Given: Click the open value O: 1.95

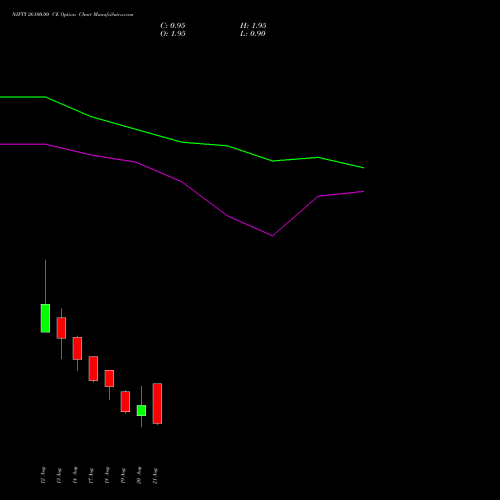Looking at the screenshot, I should pos(173,34).
